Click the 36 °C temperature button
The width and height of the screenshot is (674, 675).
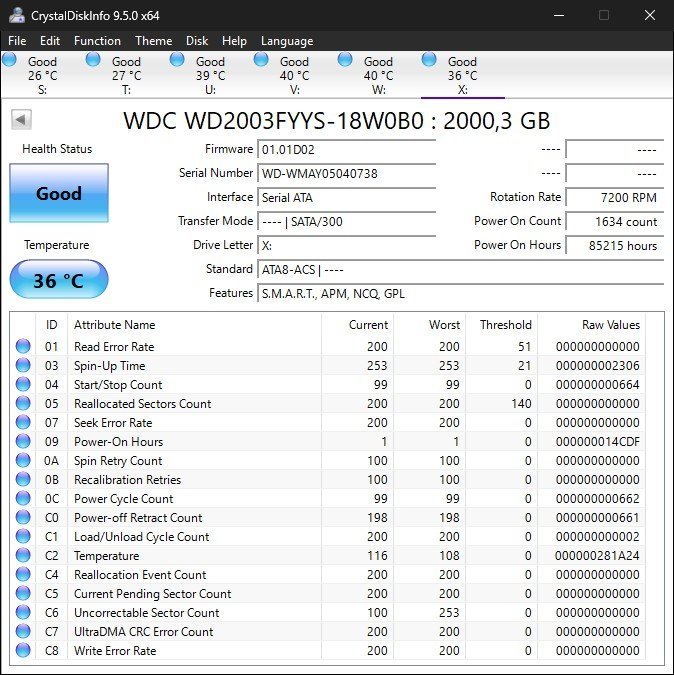click(58, 280)
